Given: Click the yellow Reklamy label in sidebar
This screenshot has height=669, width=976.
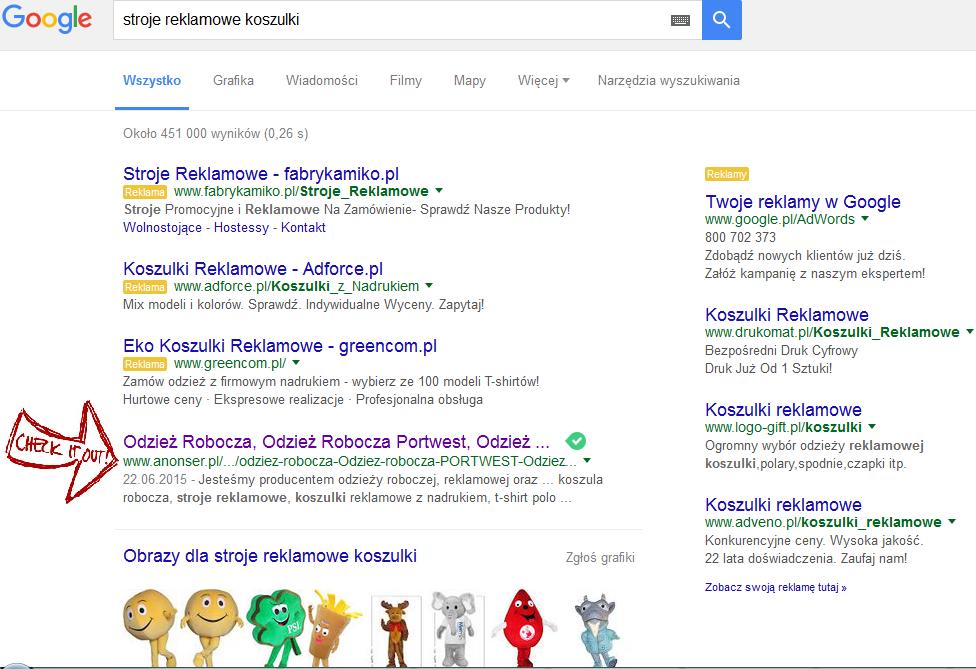Looking at the screenshot, I should (x=726, y=174).
